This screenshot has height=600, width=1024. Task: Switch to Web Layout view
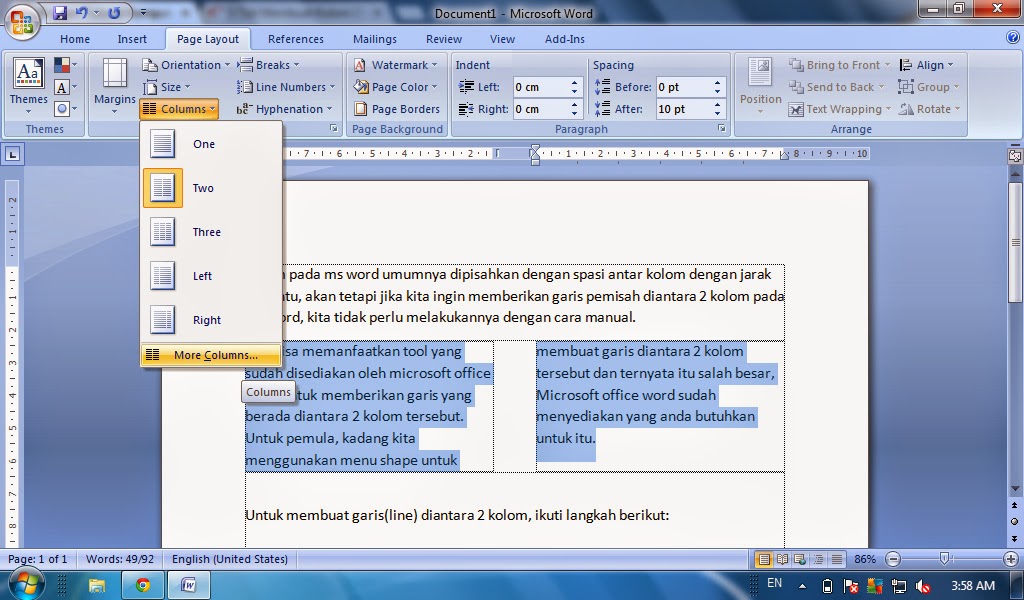click(800, 559)
